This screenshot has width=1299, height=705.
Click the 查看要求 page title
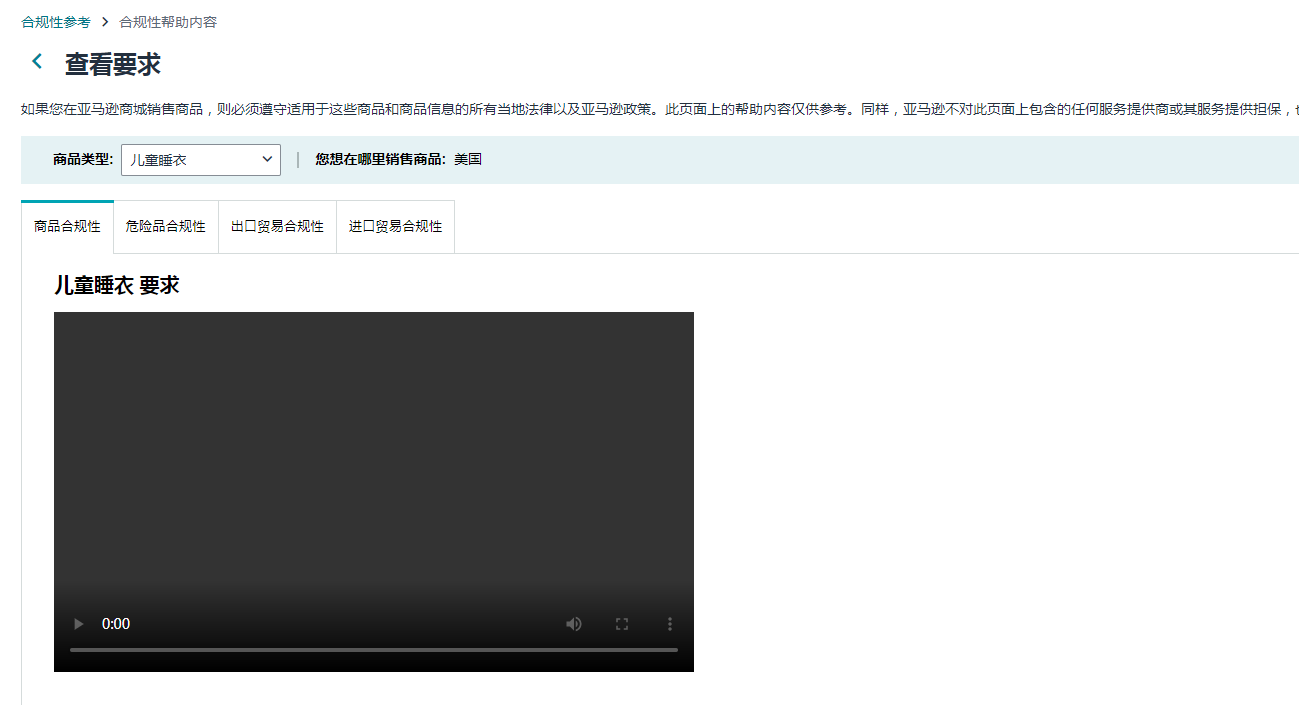pos(112,64)
